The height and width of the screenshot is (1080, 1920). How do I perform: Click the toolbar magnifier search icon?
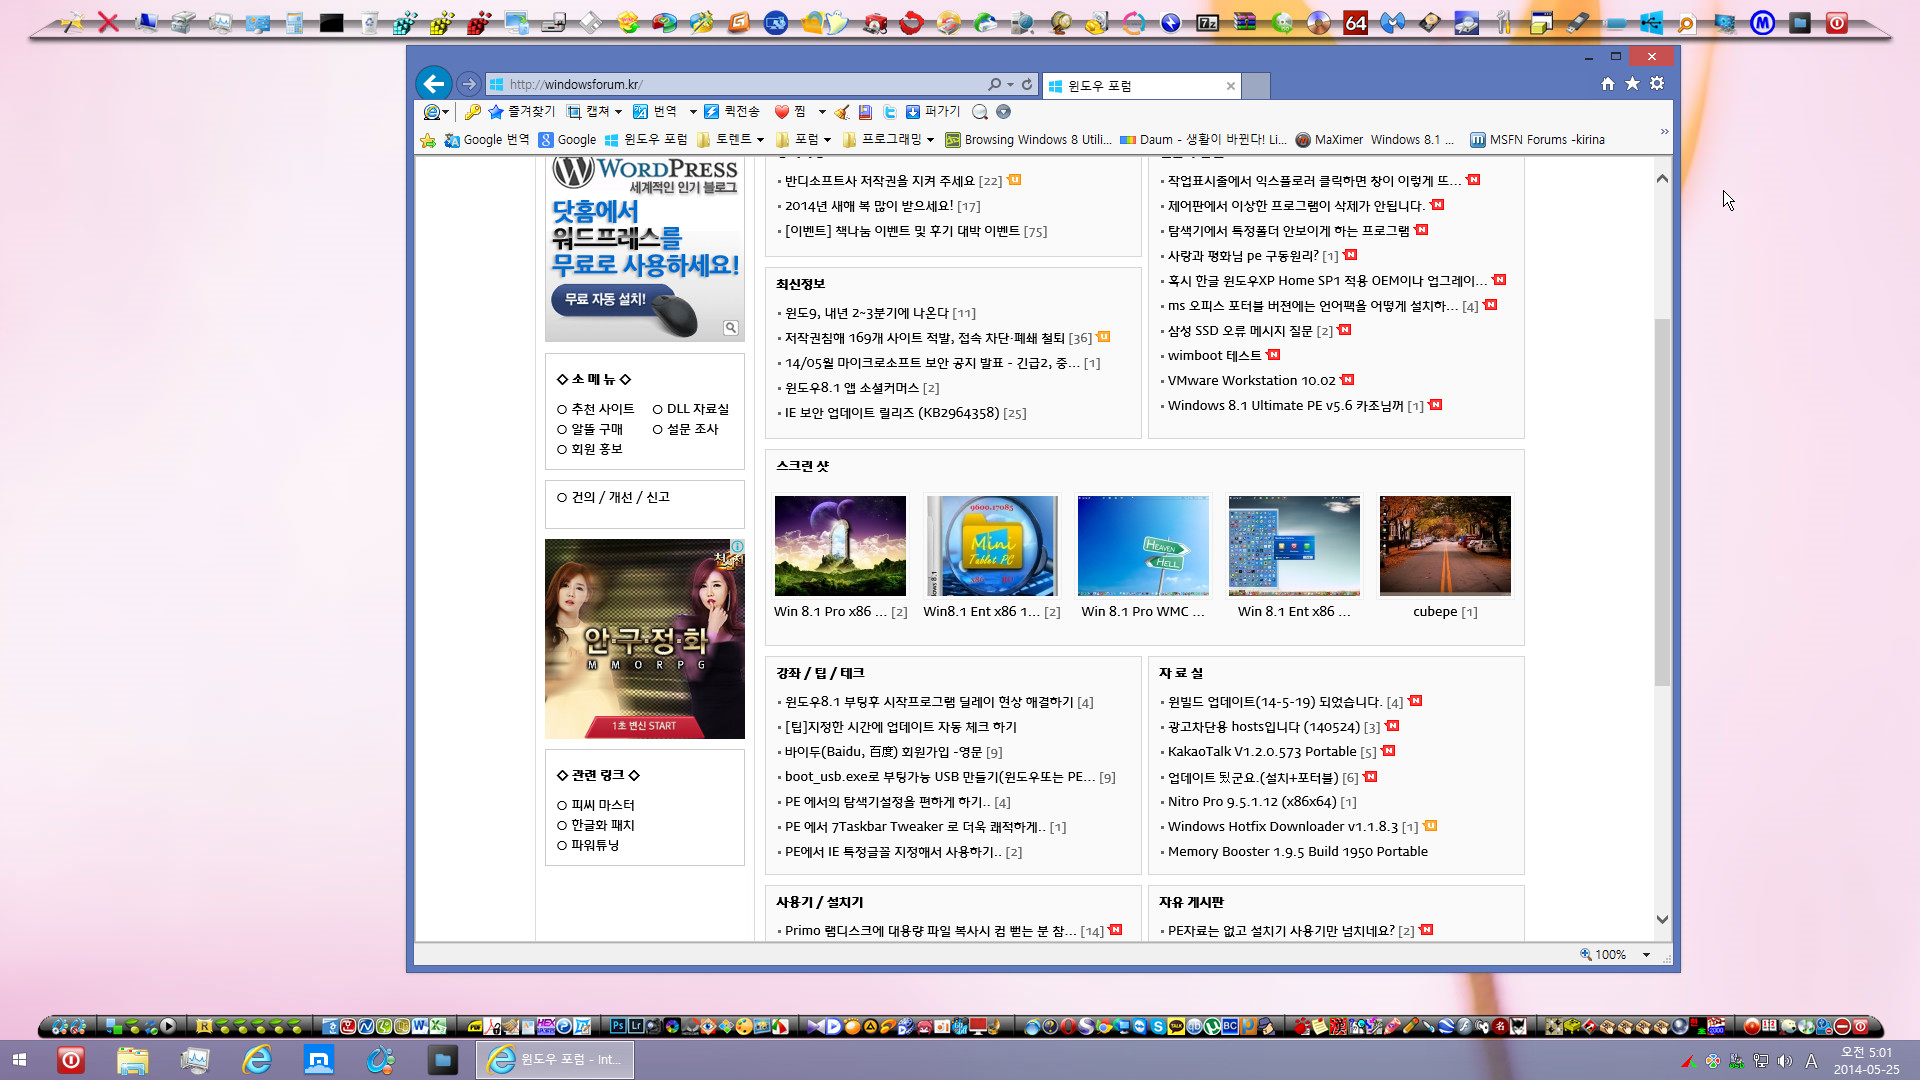pyautogui.click(x=980, y=112)
